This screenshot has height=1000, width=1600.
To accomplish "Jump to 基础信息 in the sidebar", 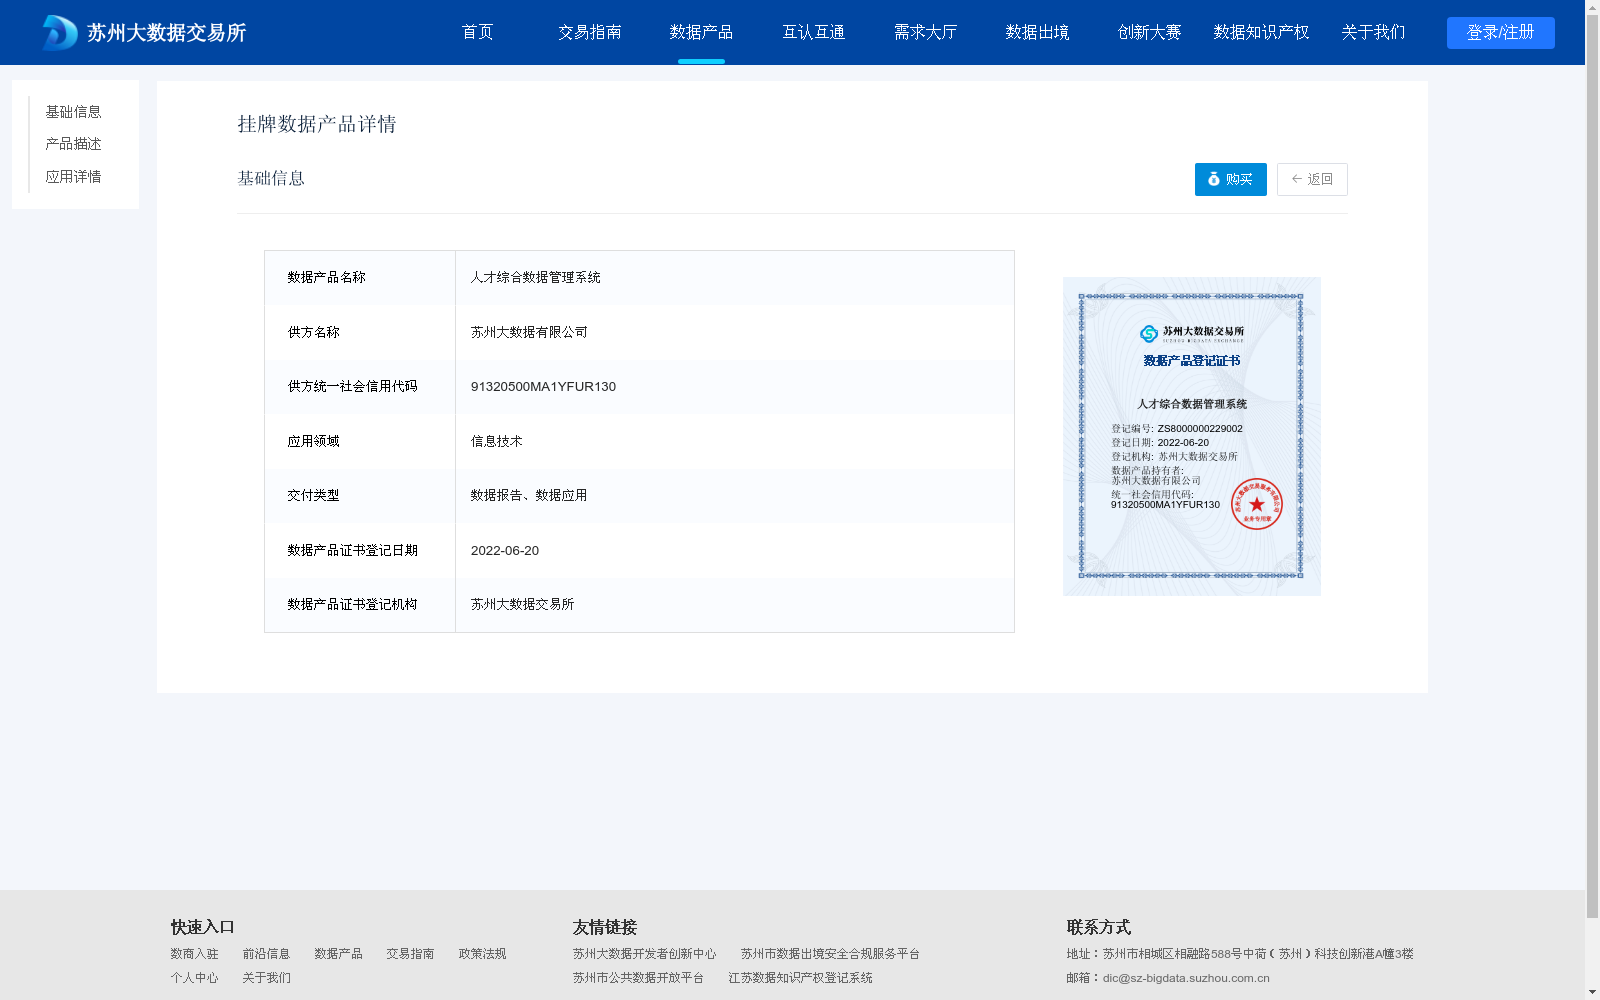I will coord(73,112).
